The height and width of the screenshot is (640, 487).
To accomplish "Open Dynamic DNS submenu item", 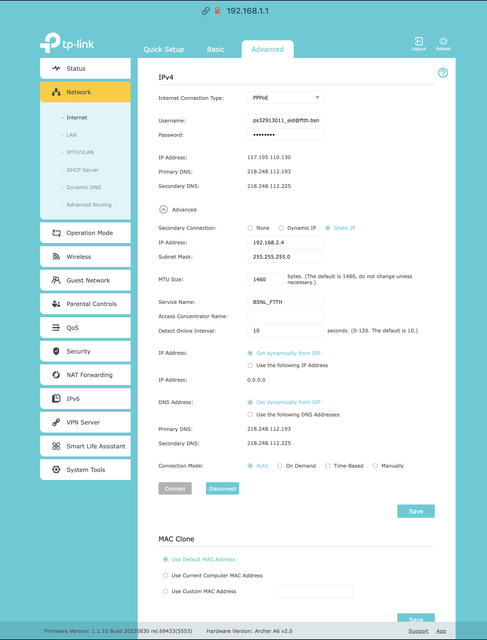I will point(84,187).
